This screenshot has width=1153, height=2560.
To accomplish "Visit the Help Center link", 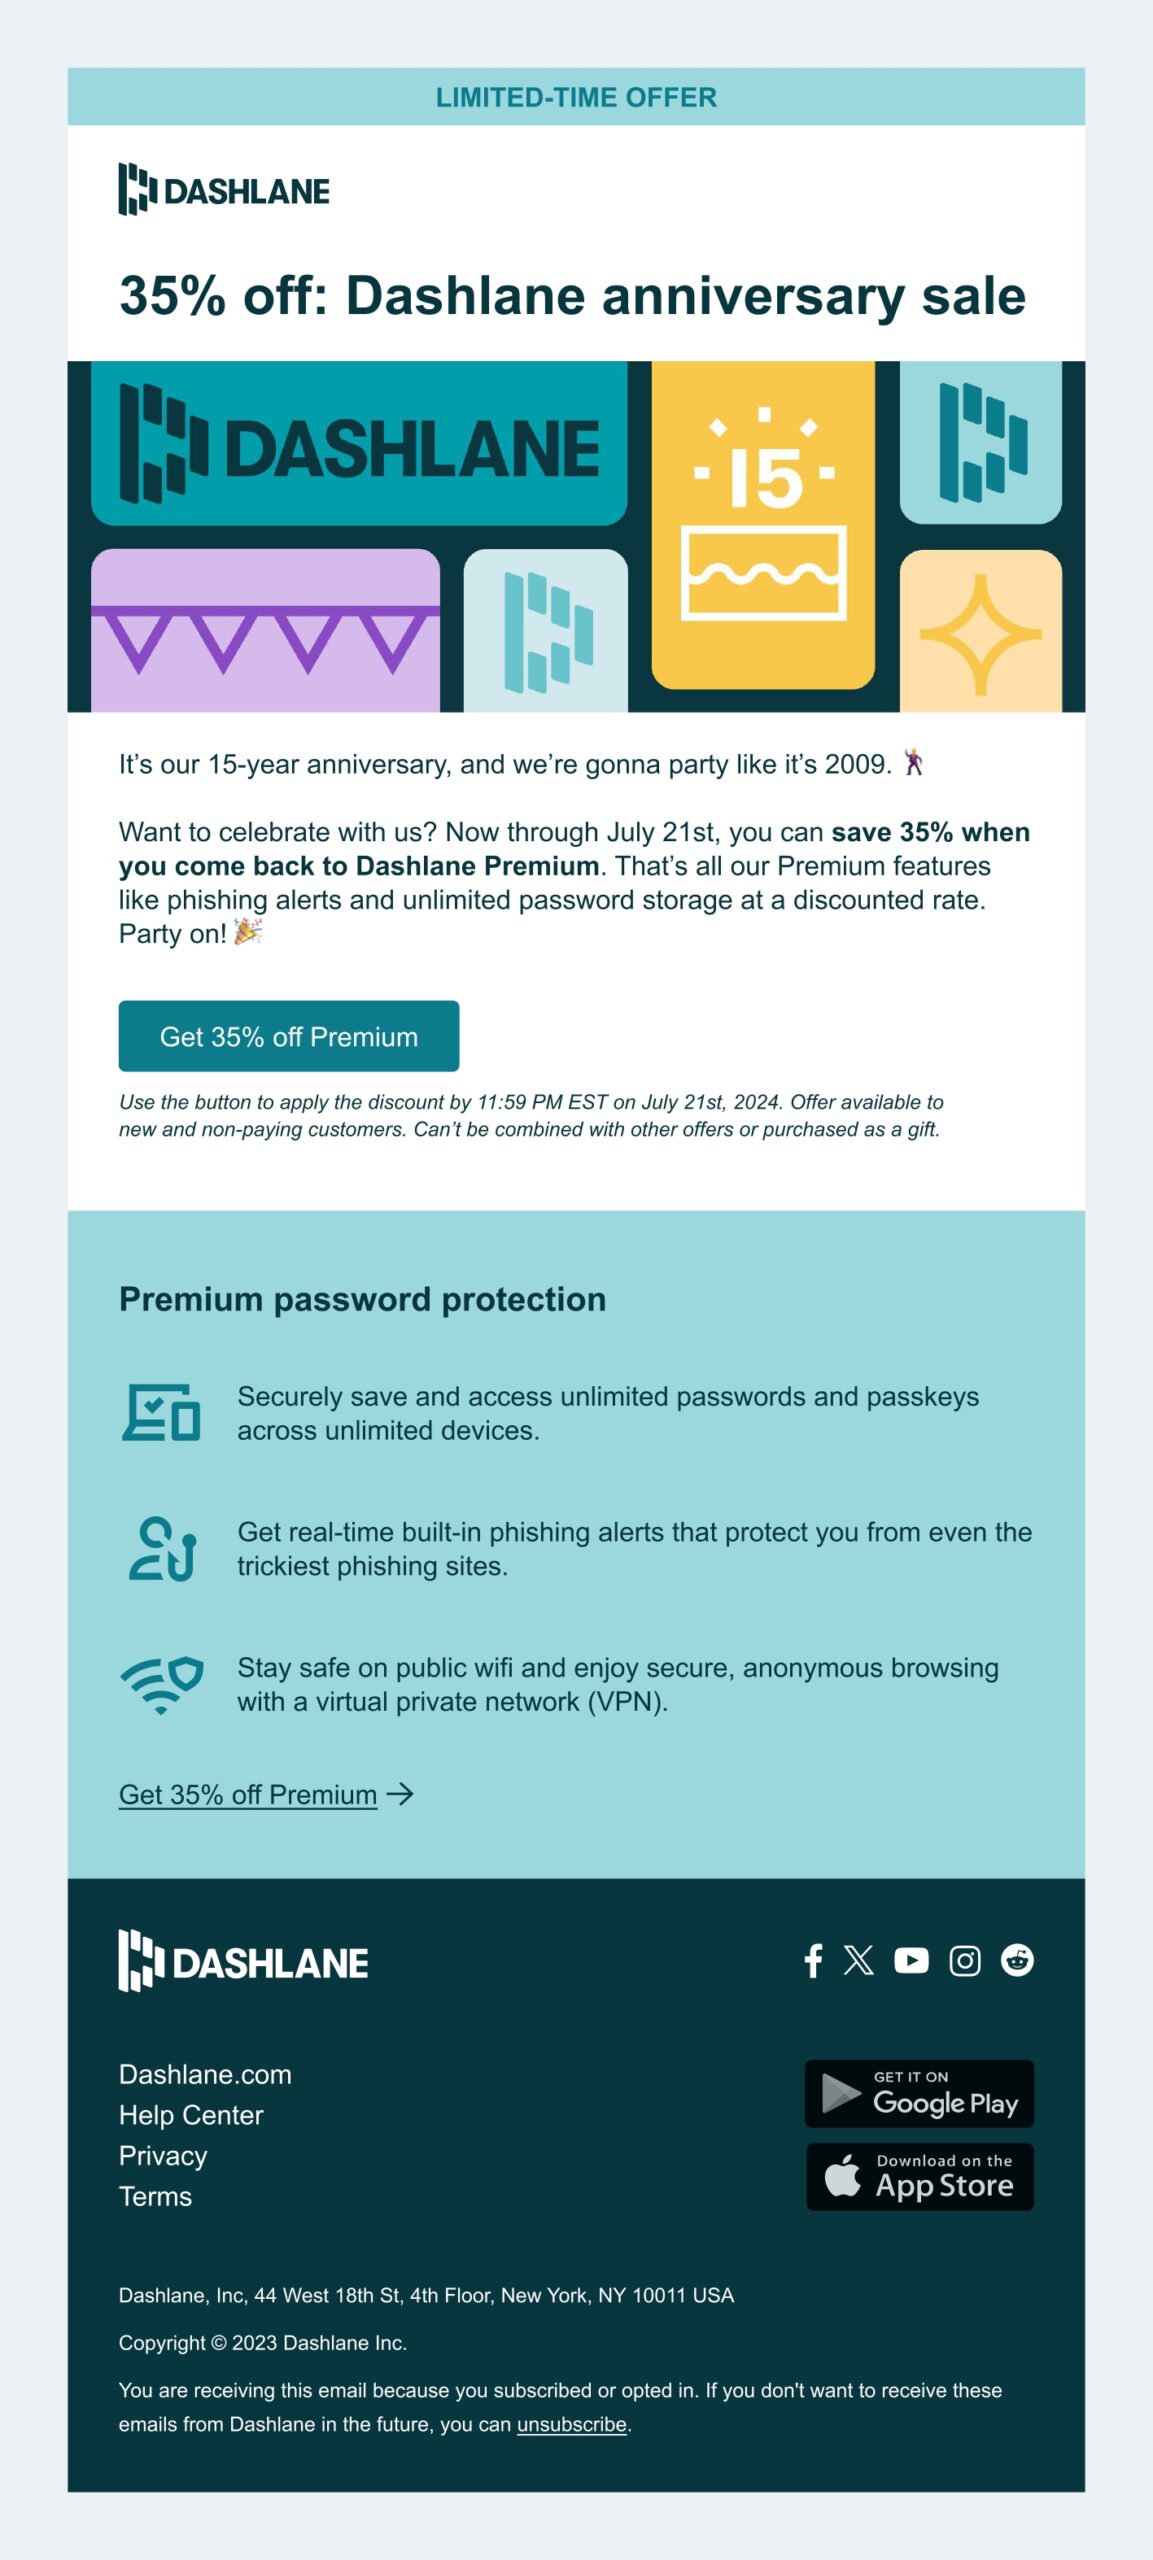I will [x=191, y=2115].
